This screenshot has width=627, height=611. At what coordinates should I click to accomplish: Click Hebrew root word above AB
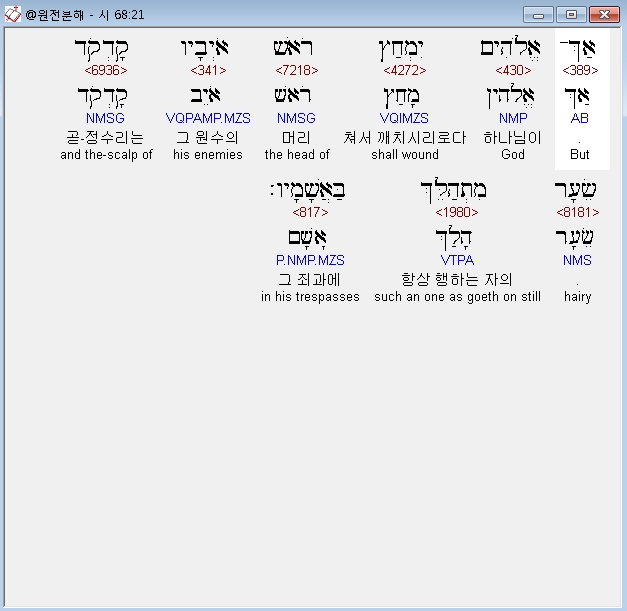tap(577, 97)
